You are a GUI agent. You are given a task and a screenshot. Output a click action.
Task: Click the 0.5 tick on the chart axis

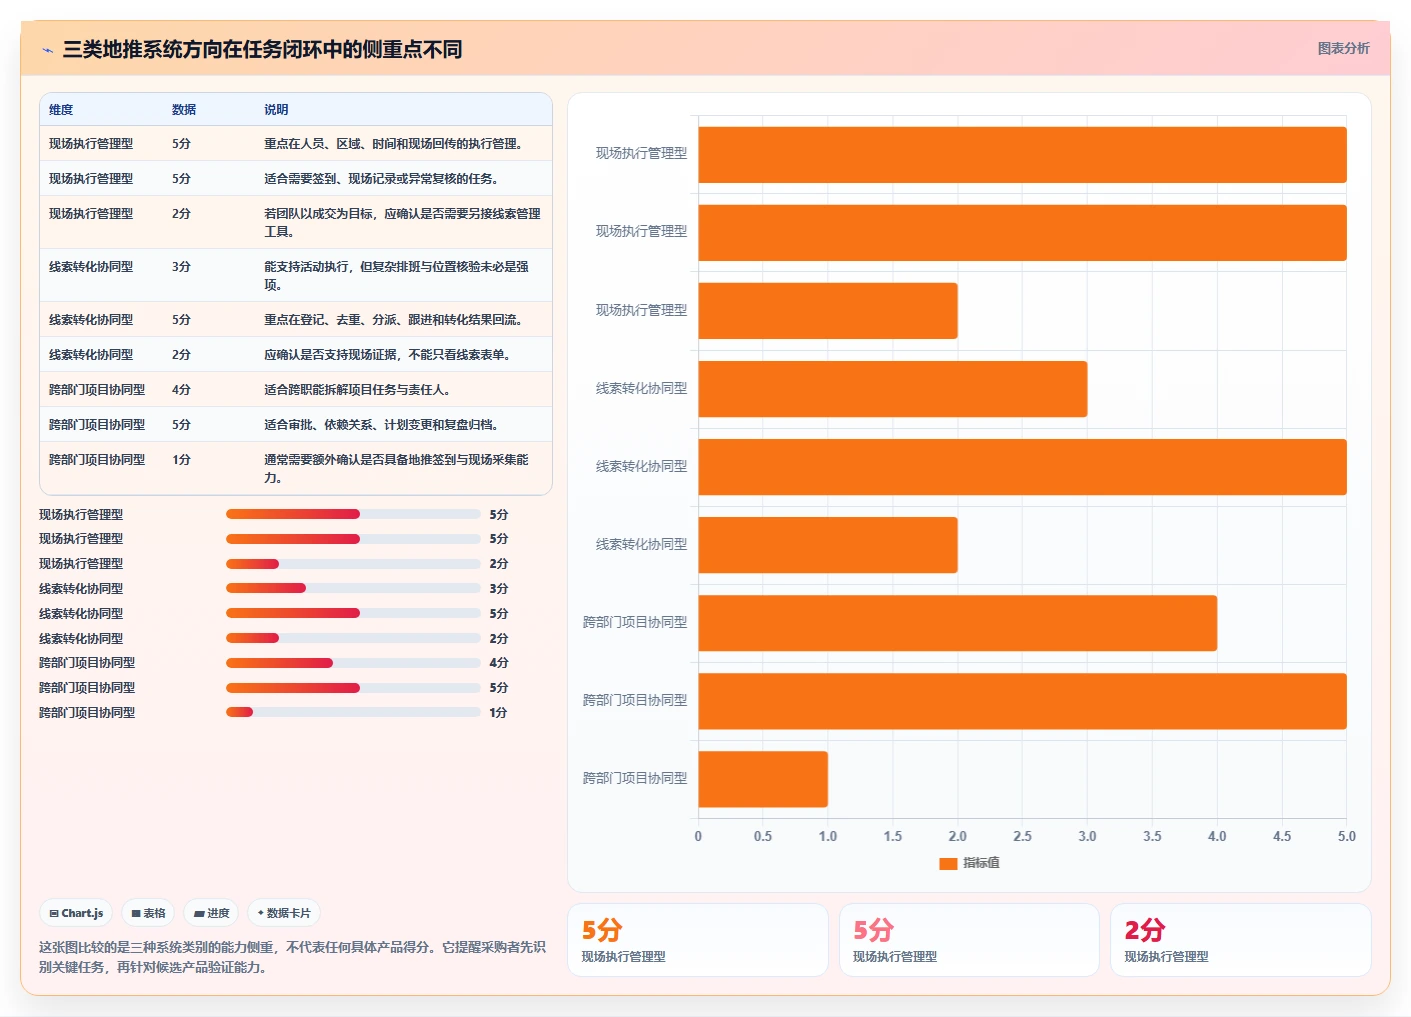coord(763,836)
